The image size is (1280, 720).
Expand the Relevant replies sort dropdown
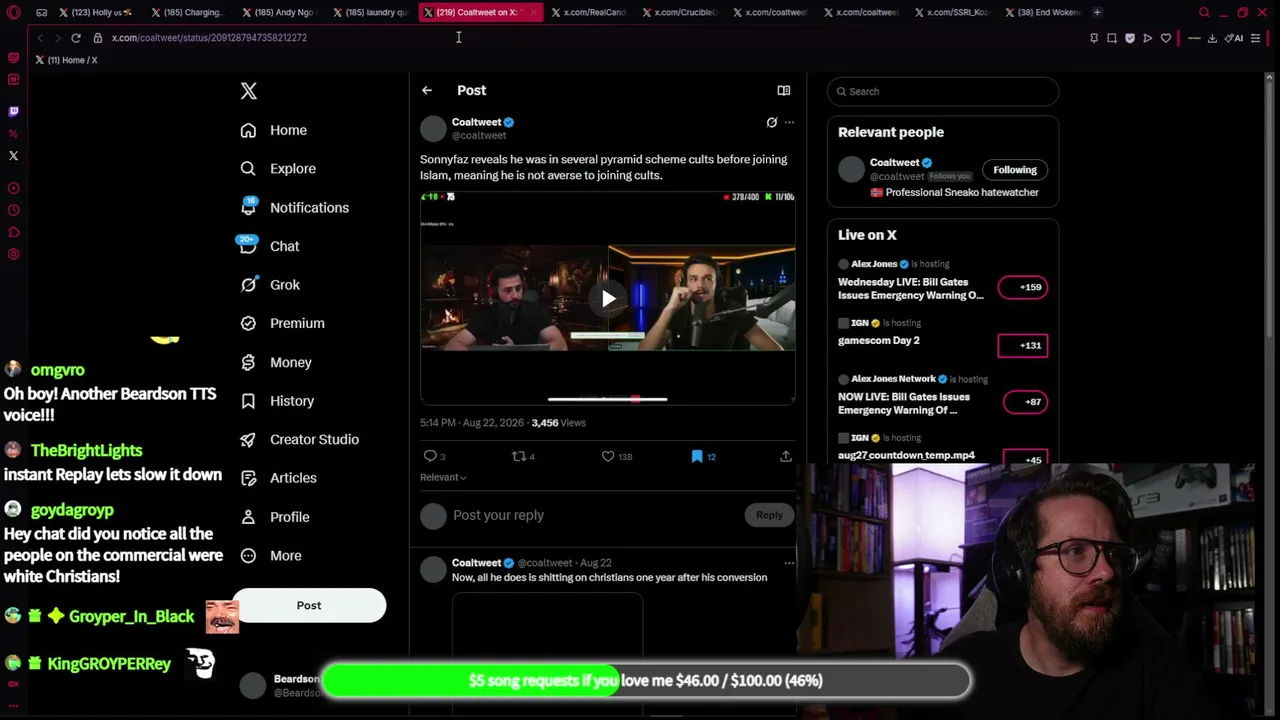coord(443,478)
